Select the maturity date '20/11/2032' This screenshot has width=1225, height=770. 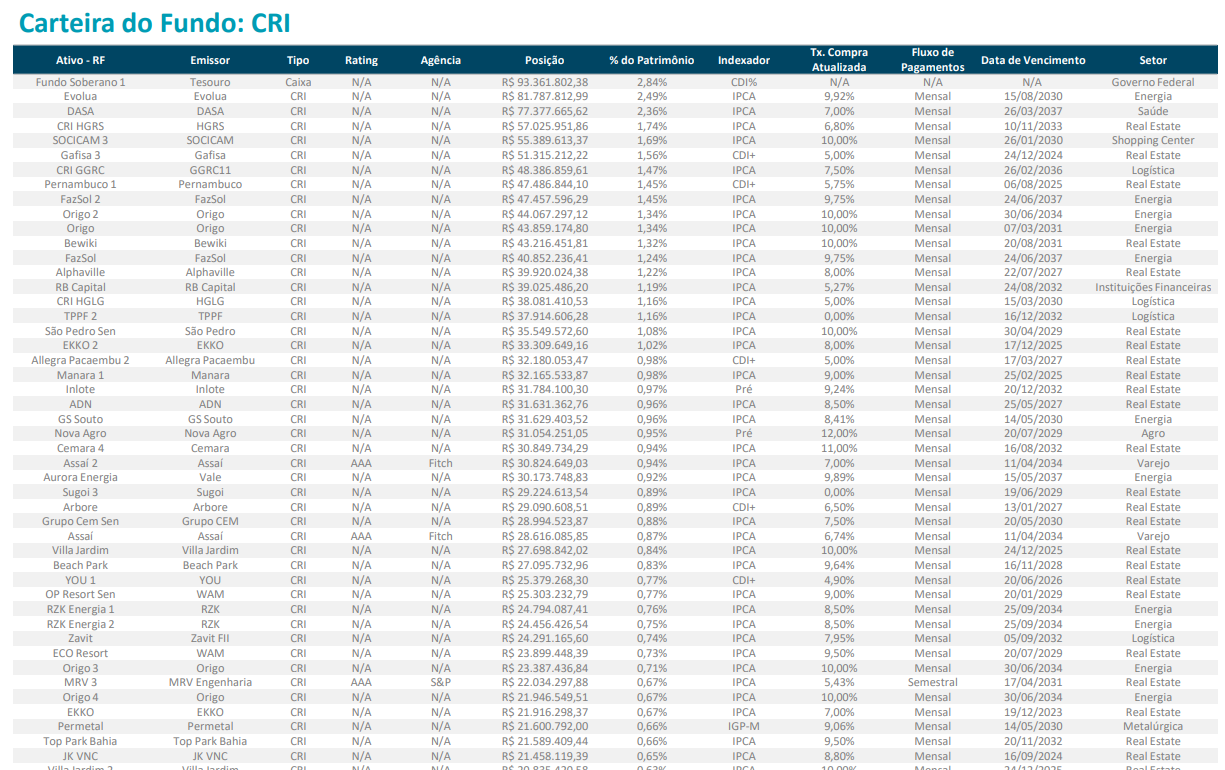coord(1032,741)
